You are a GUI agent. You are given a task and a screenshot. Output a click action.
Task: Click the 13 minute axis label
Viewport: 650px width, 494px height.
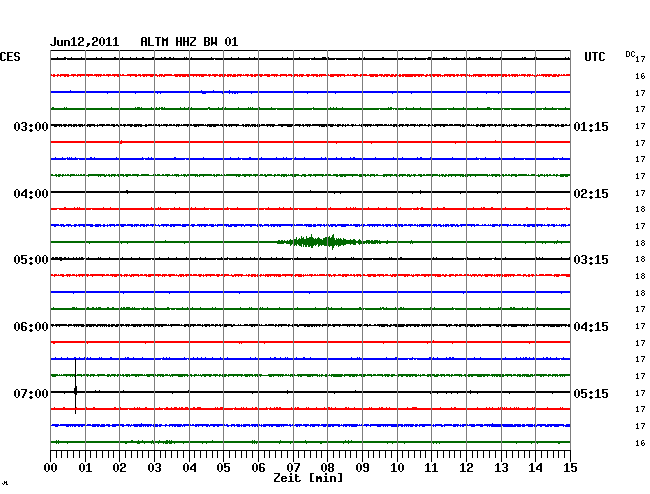tap(501, 468)
